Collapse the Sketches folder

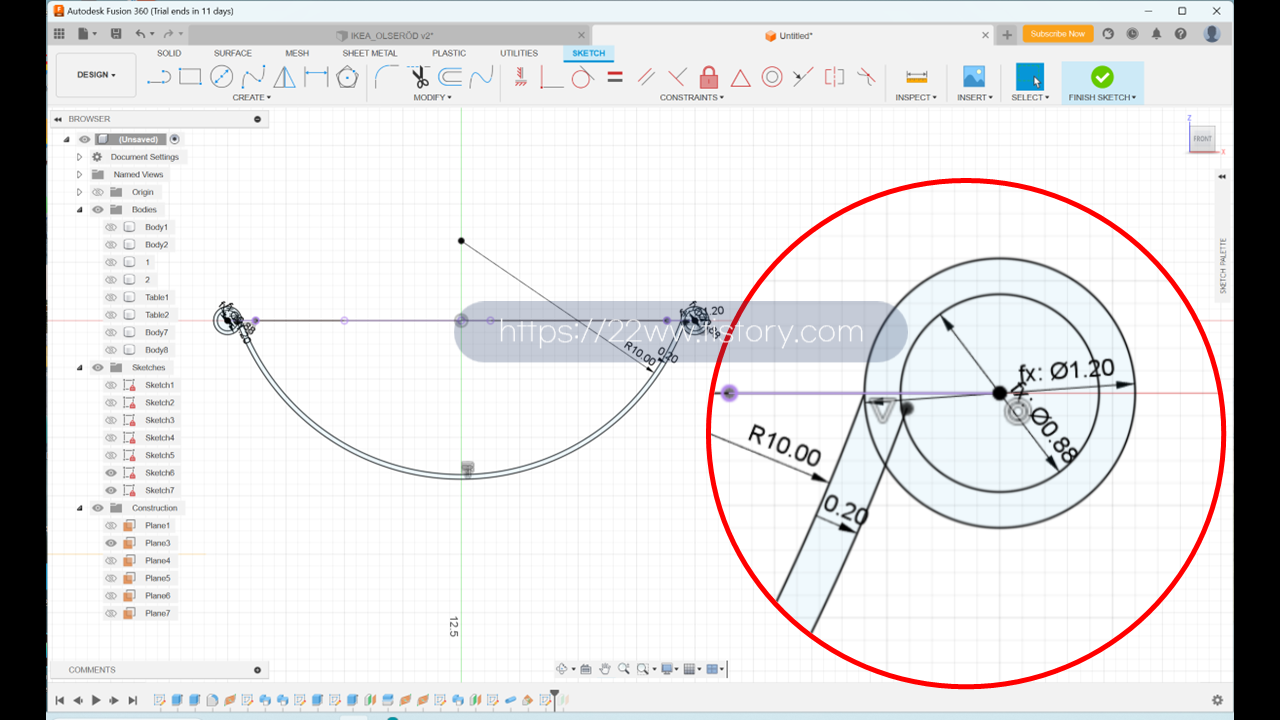tap(80, 367)
